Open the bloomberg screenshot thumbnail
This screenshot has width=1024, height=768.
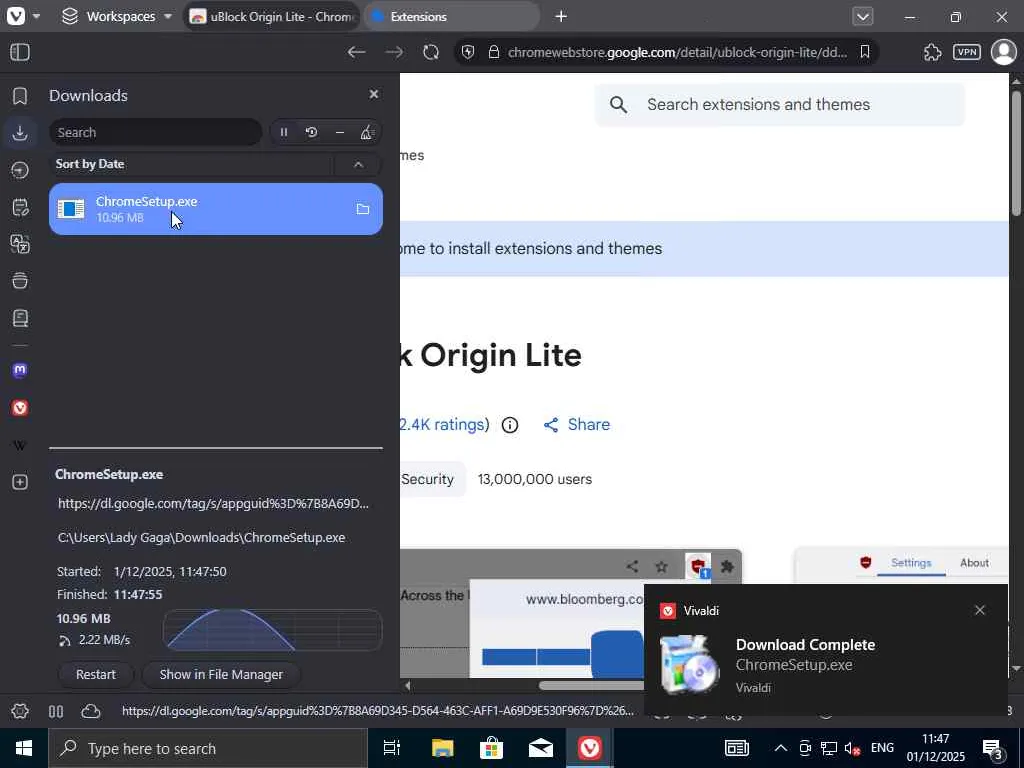pos(571,614)
